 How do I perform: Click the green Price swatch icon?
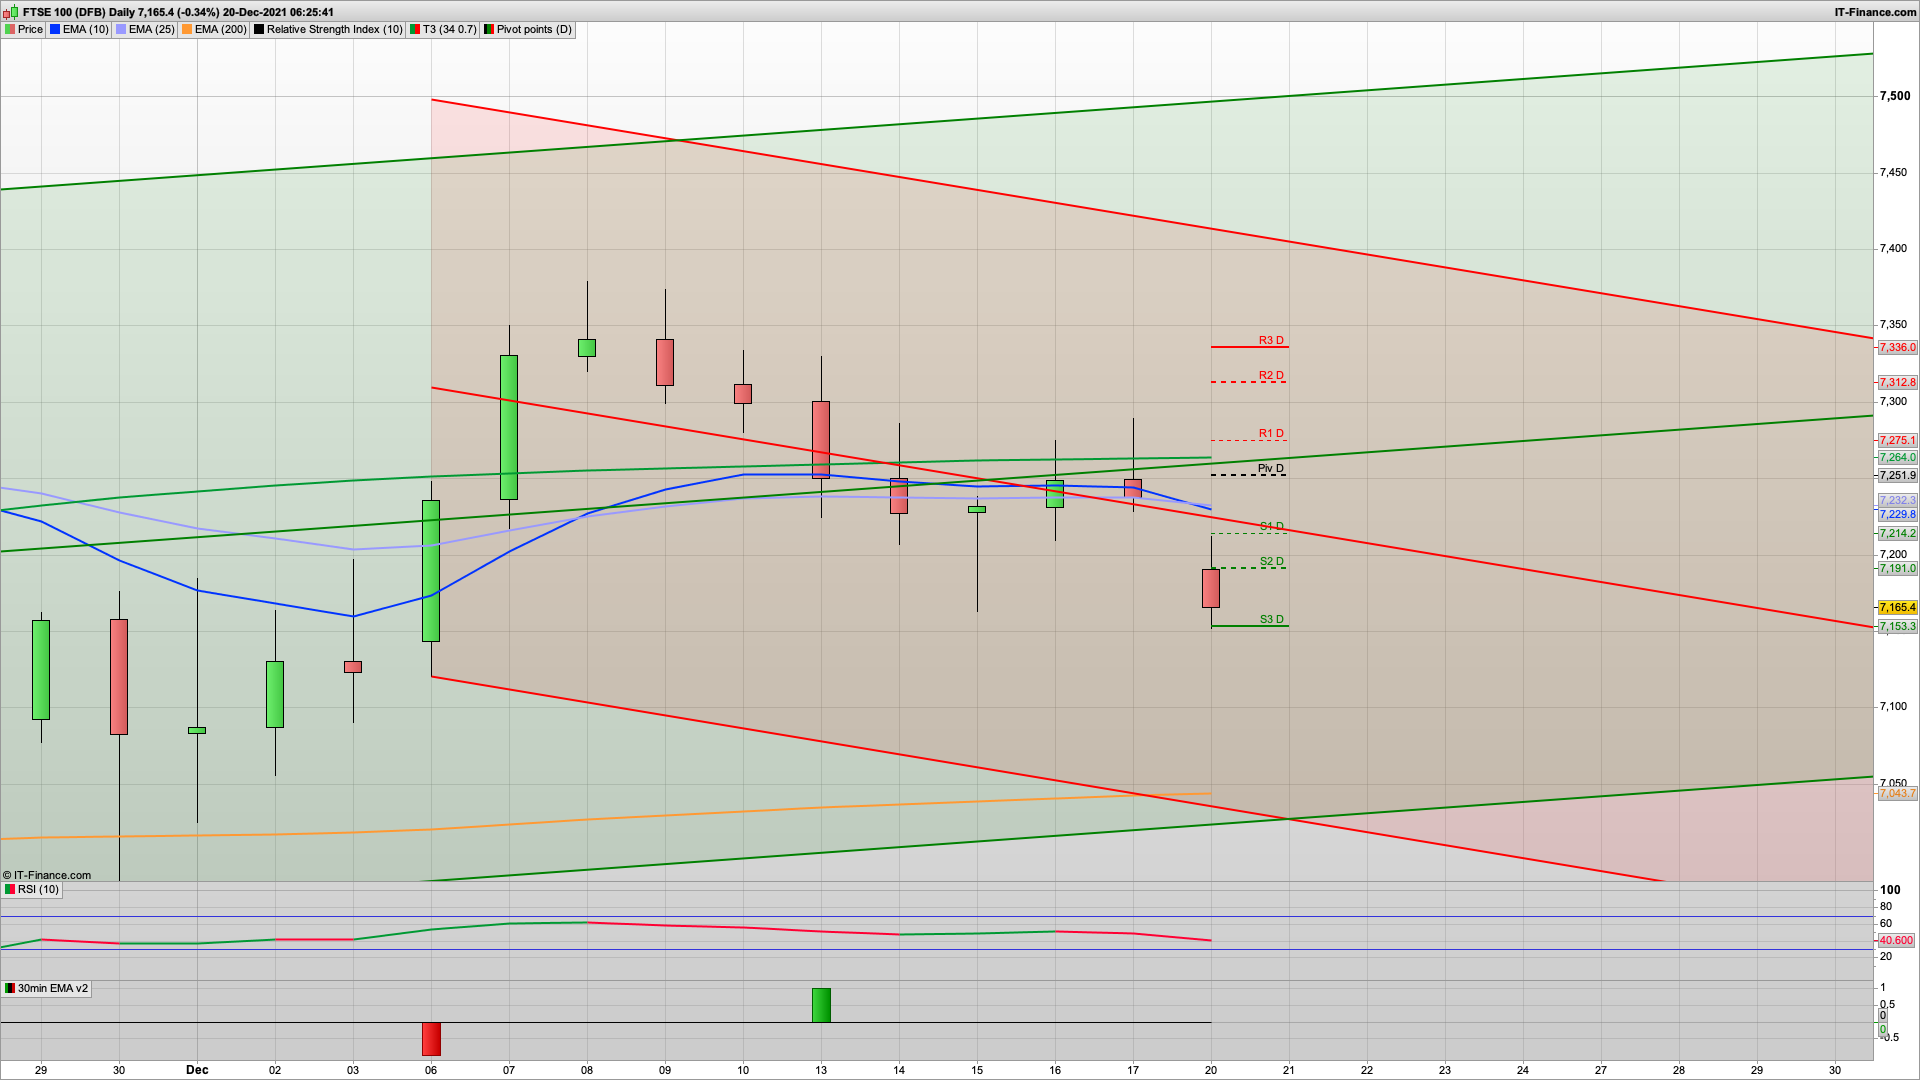(10, 29)
